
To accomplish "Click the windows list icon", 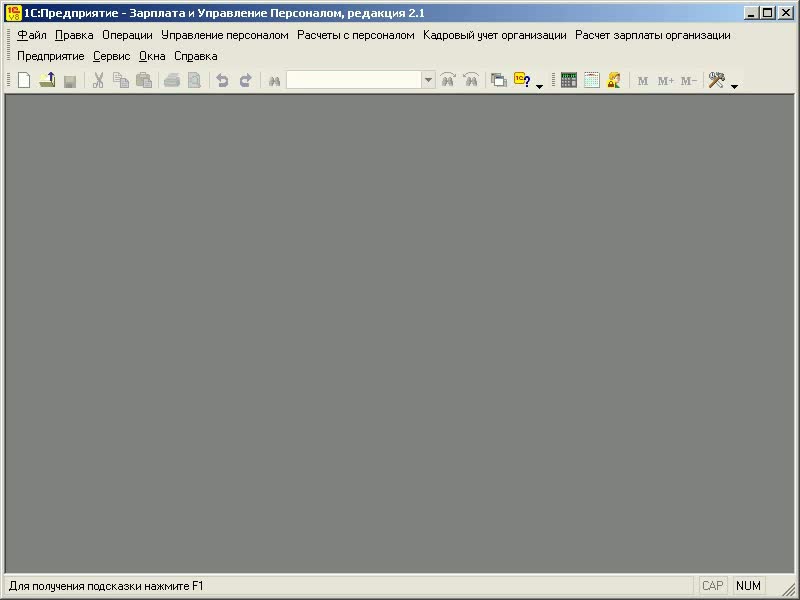I will 498,81.
